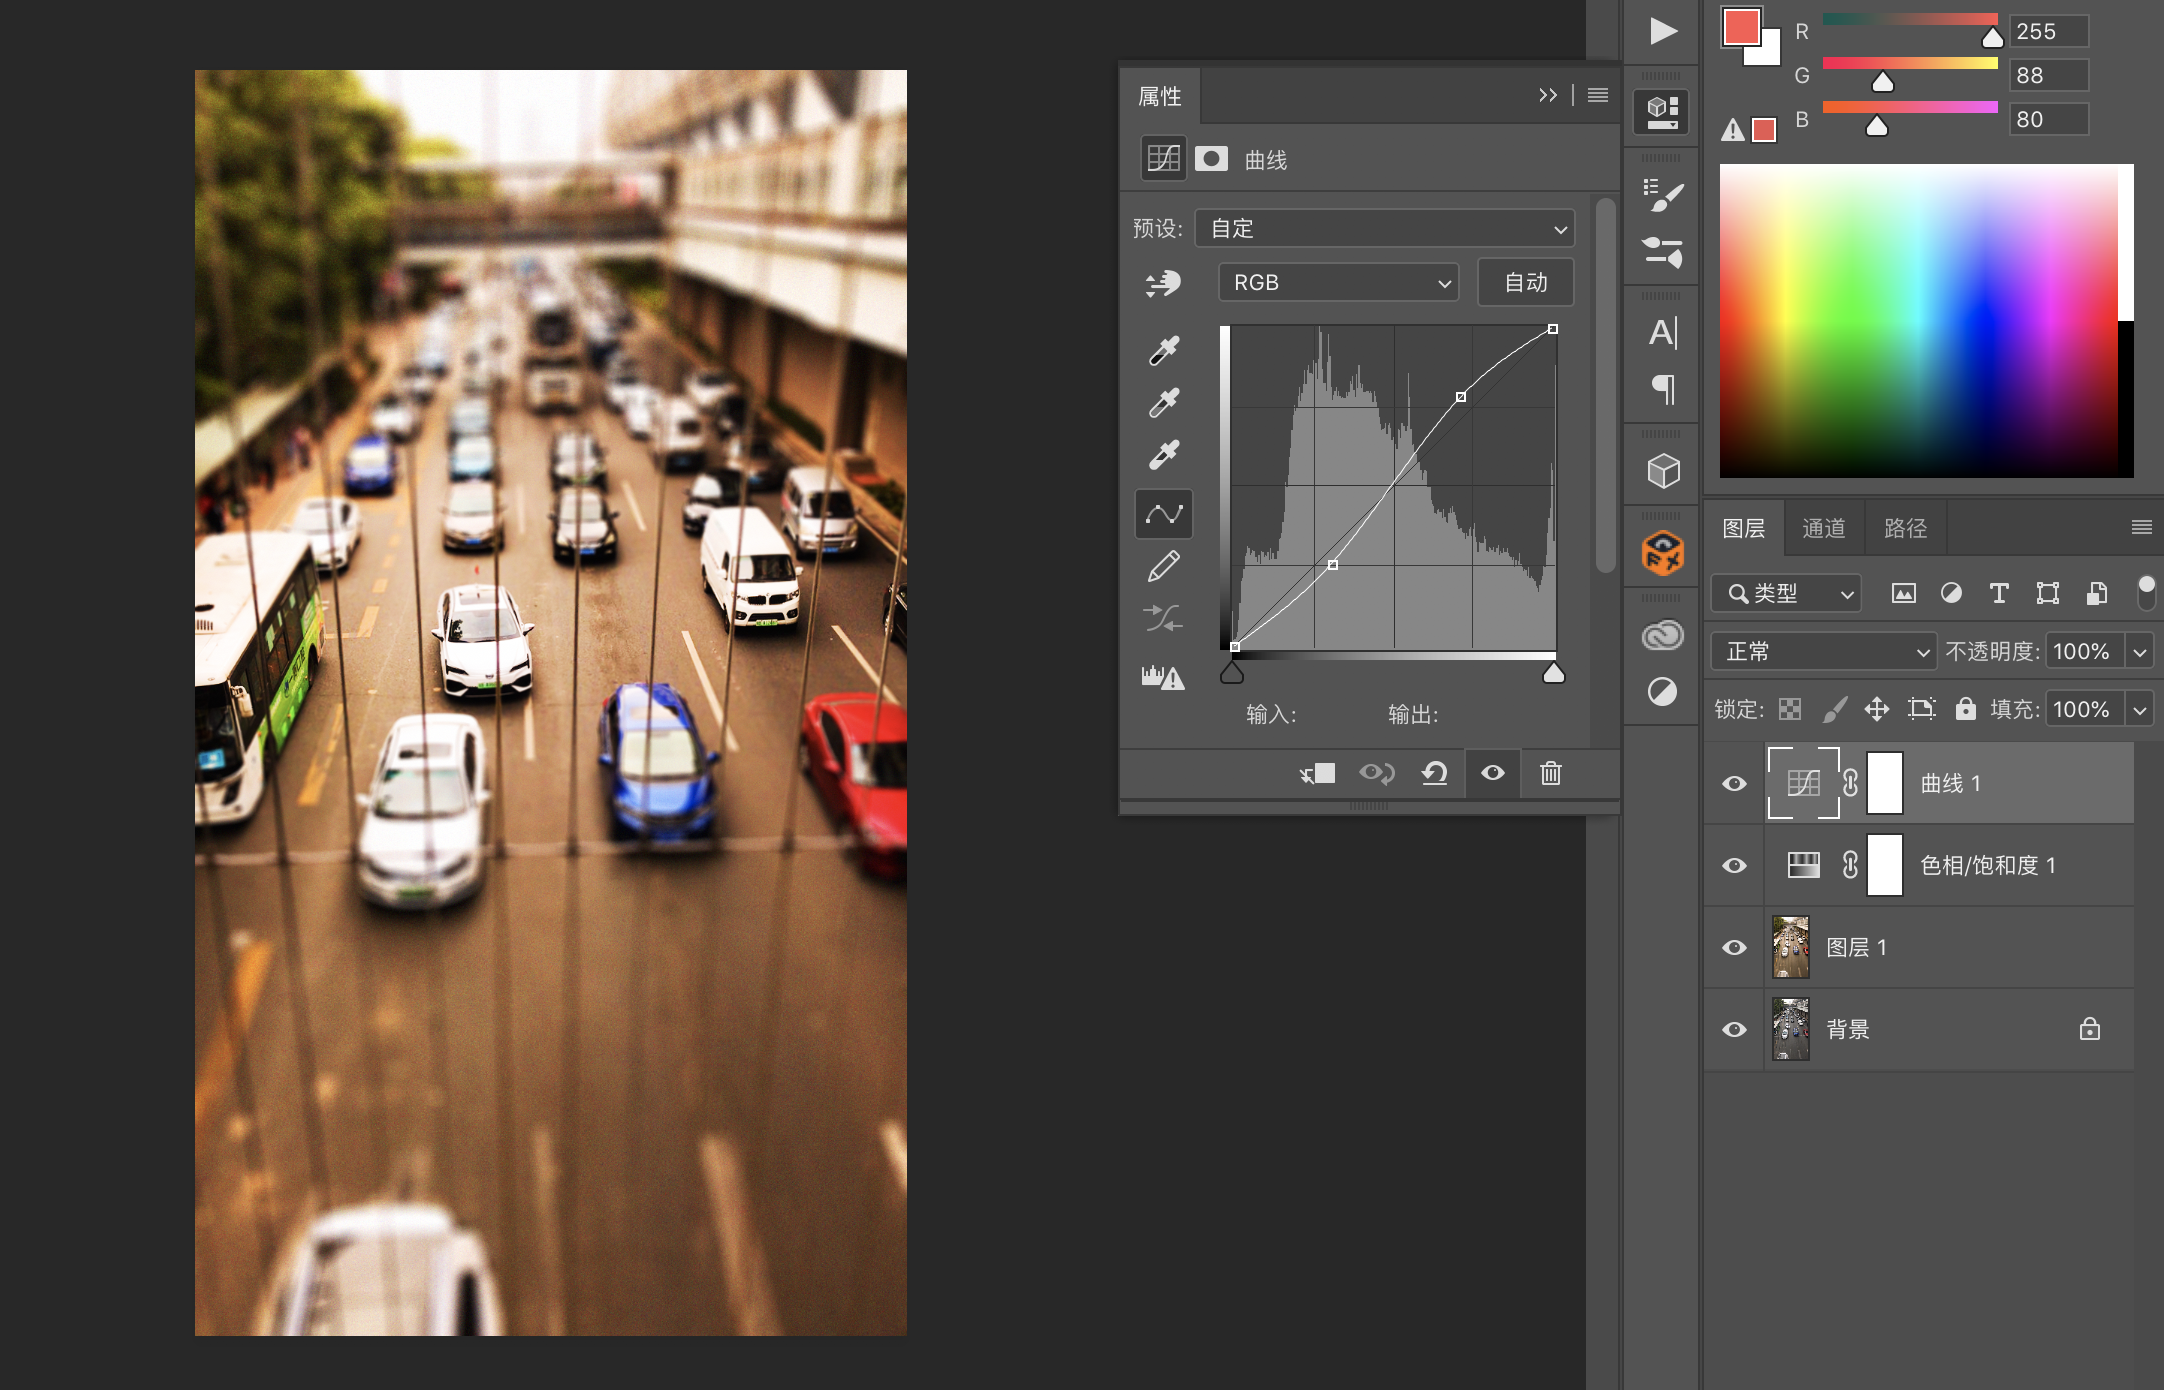
Task: Select the white point eyedropper
Action: pyautogui.click(x=1164, y=455)
